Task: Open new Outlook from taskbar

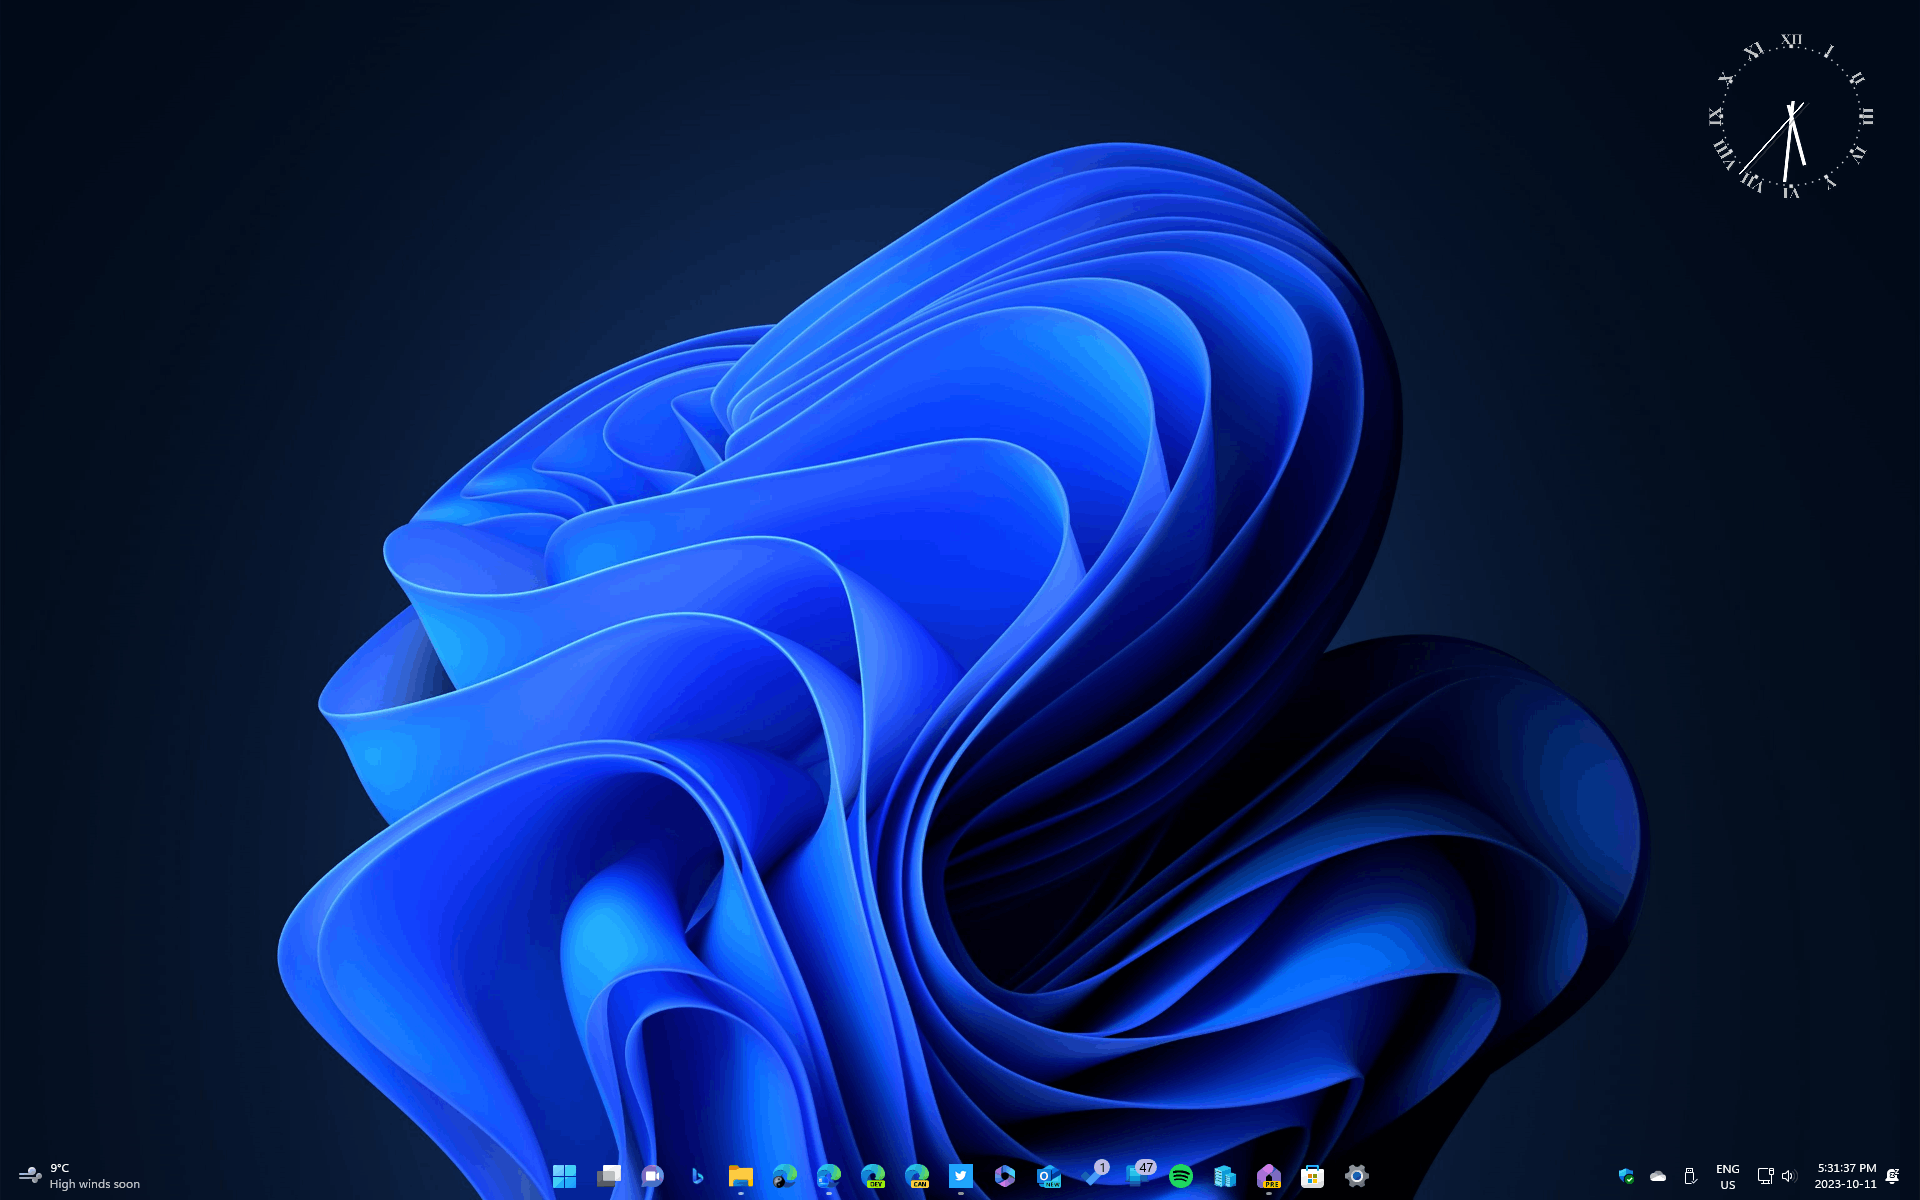Action: point(1049,1176)
